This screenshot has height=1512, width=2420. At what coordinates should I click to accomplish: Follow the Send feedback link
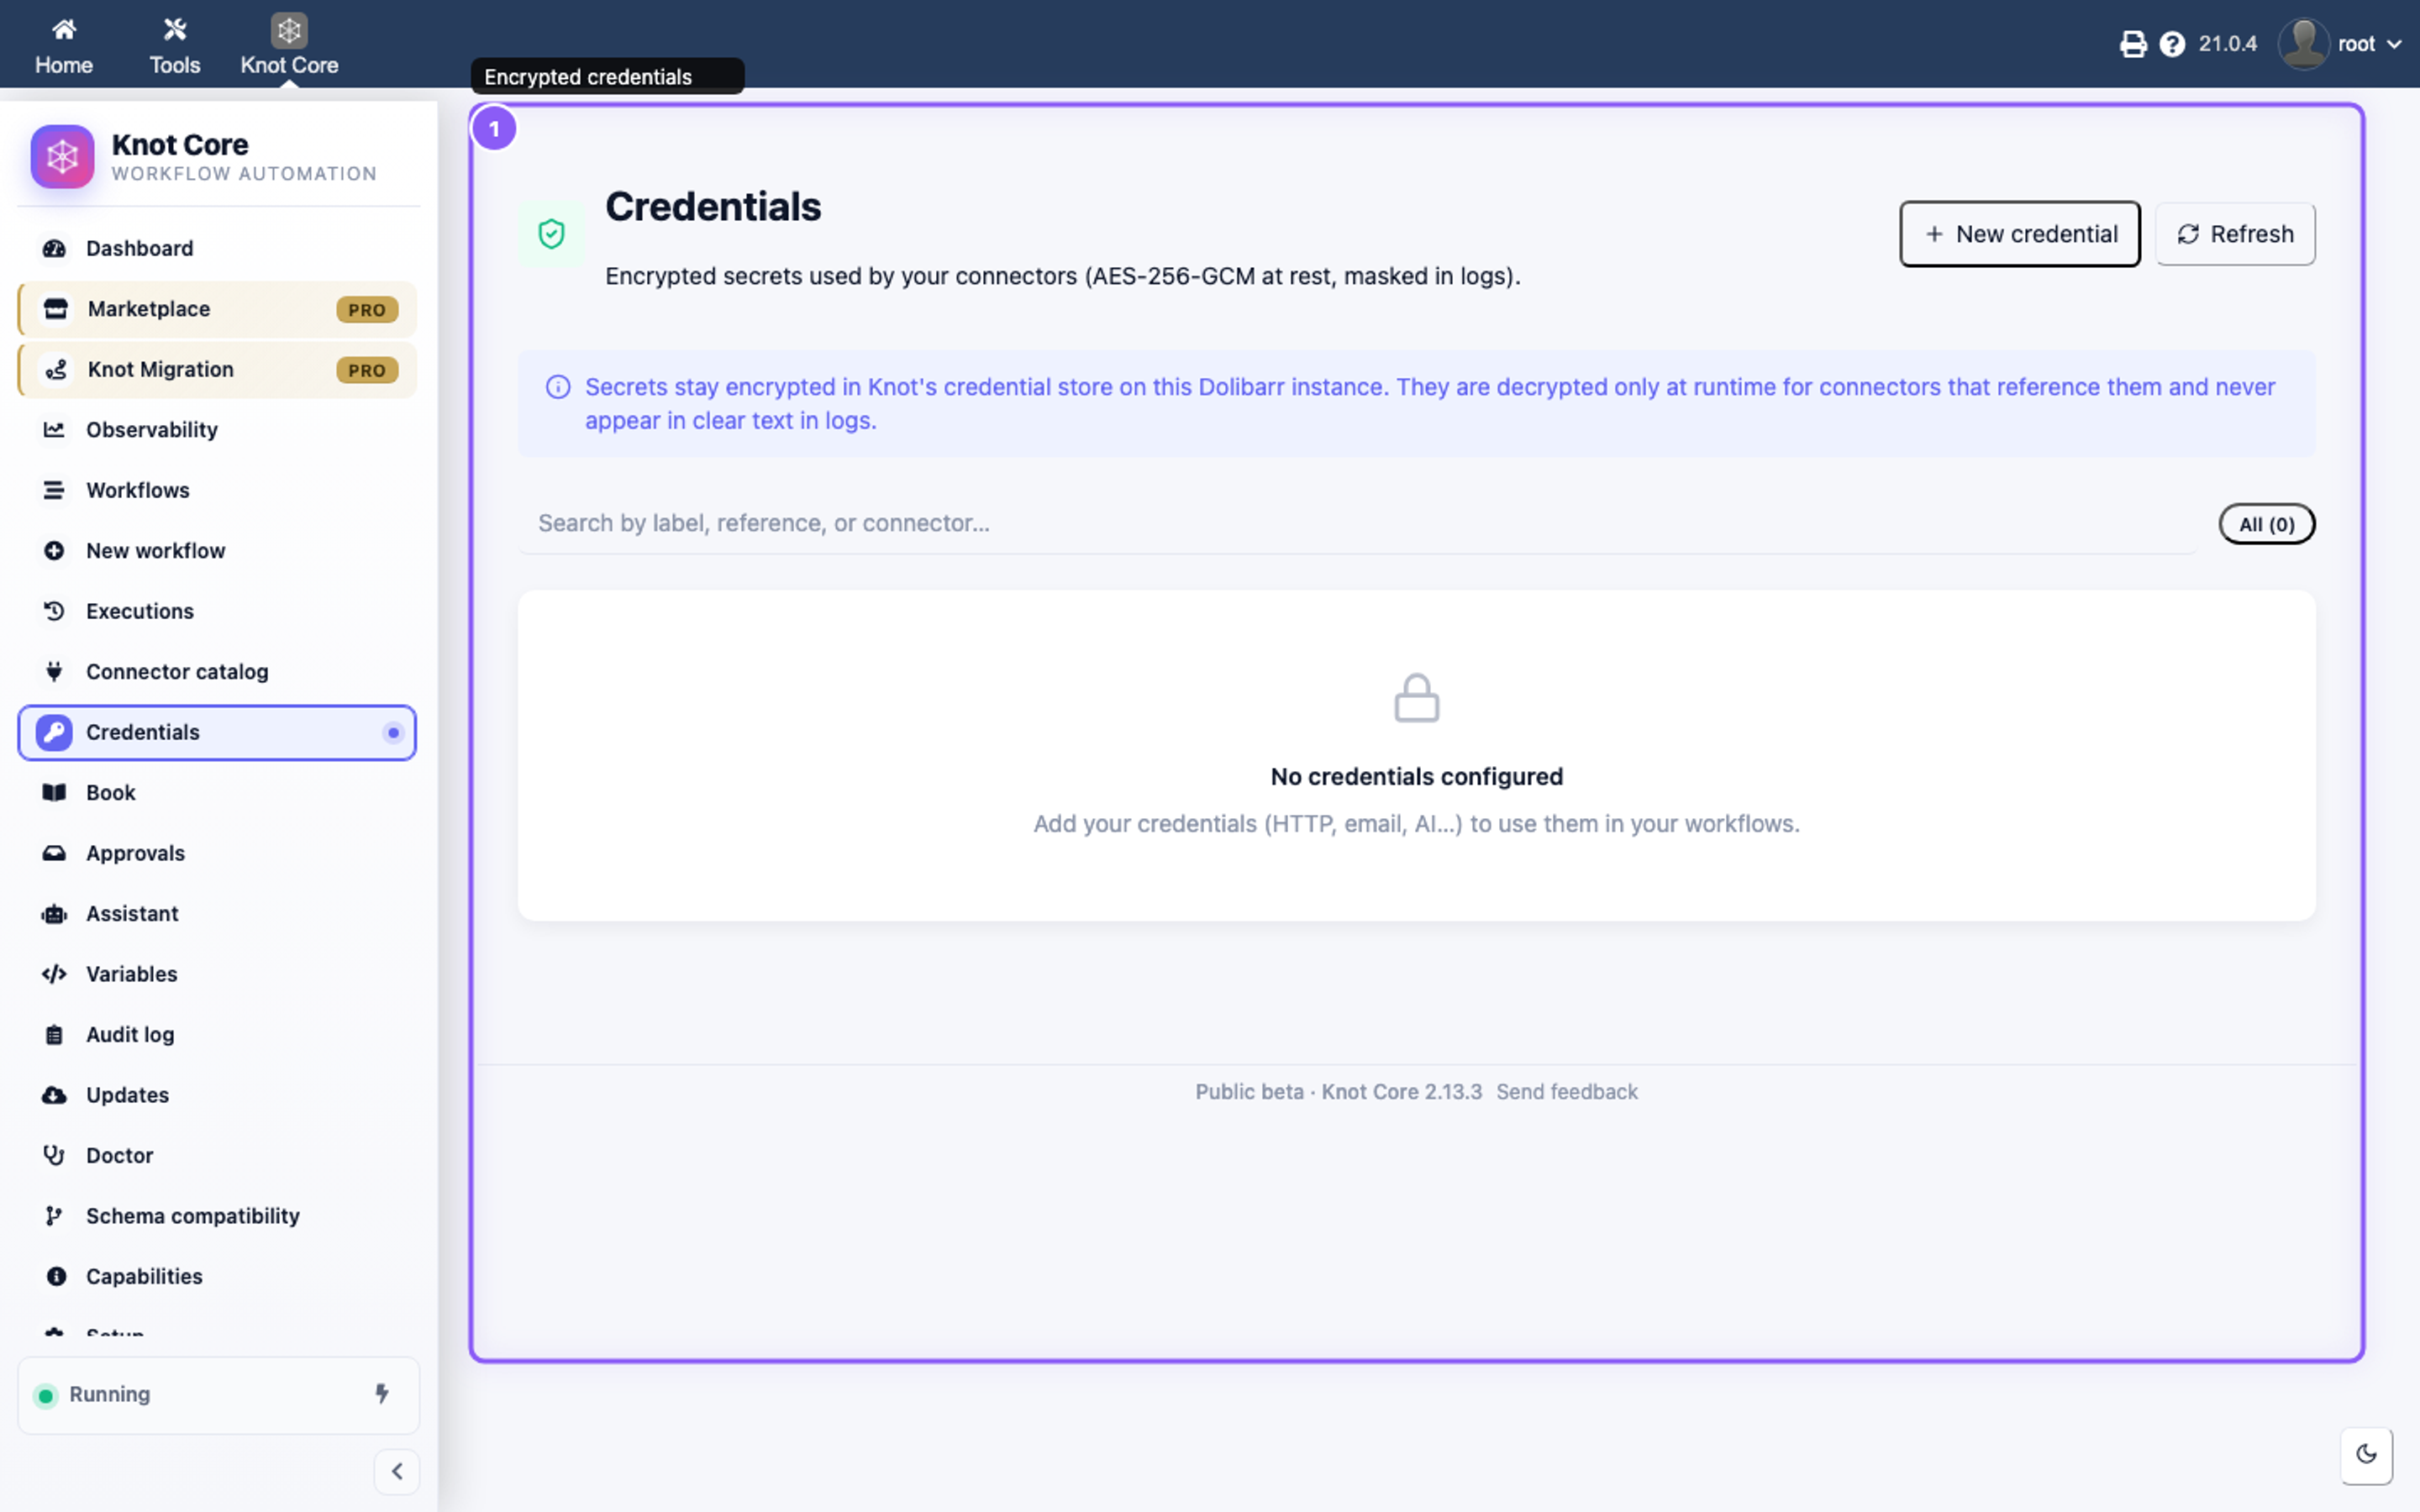coord(1566,1092)
